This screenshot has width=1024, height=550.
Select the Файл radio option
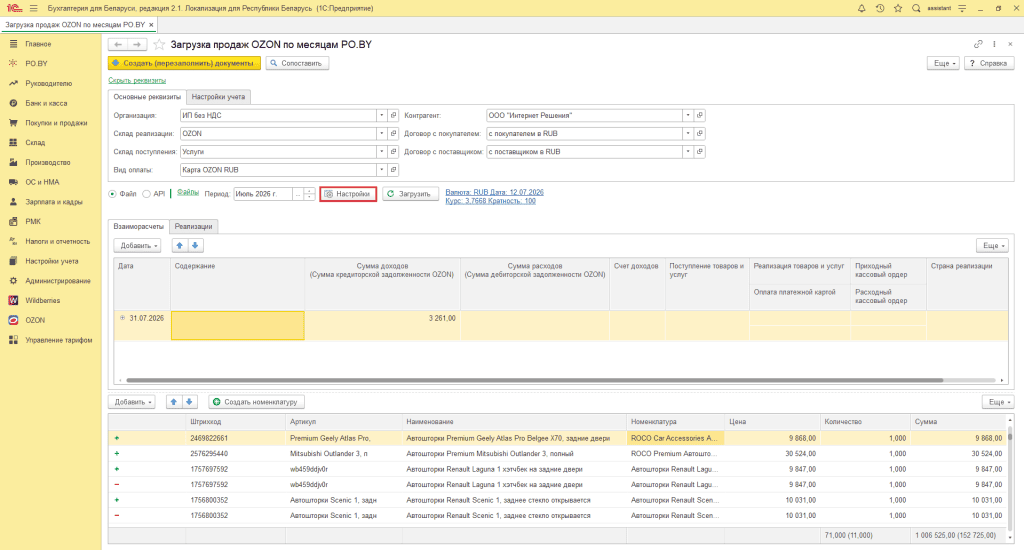(112, 194)
